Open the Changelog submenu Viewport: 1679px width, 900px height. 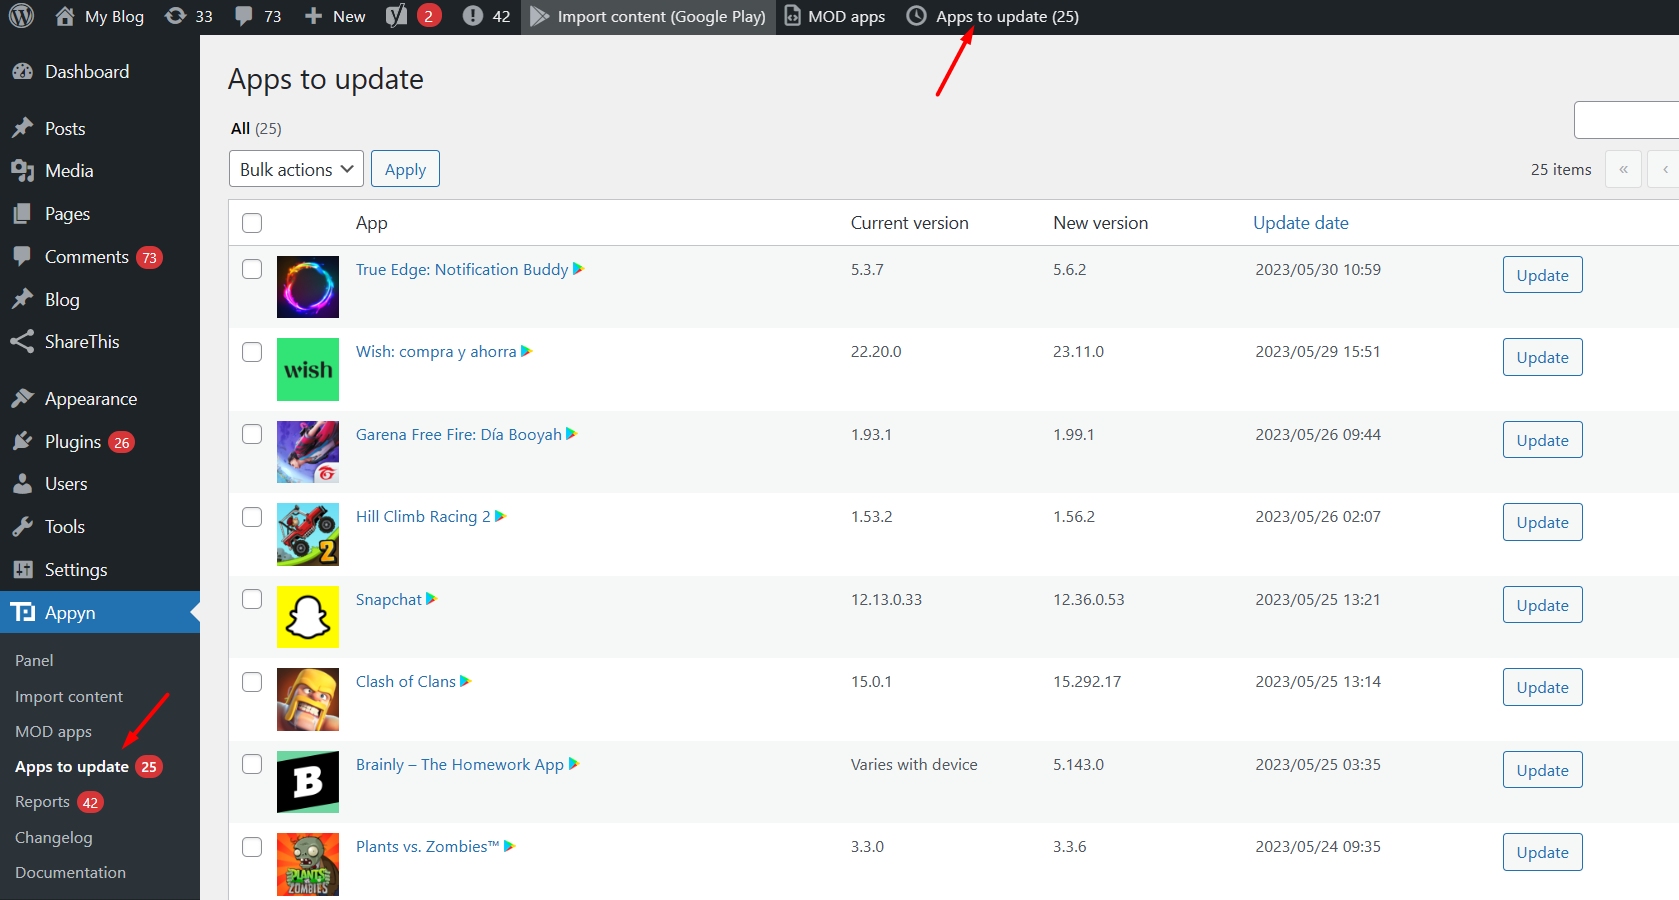[53, 837]
